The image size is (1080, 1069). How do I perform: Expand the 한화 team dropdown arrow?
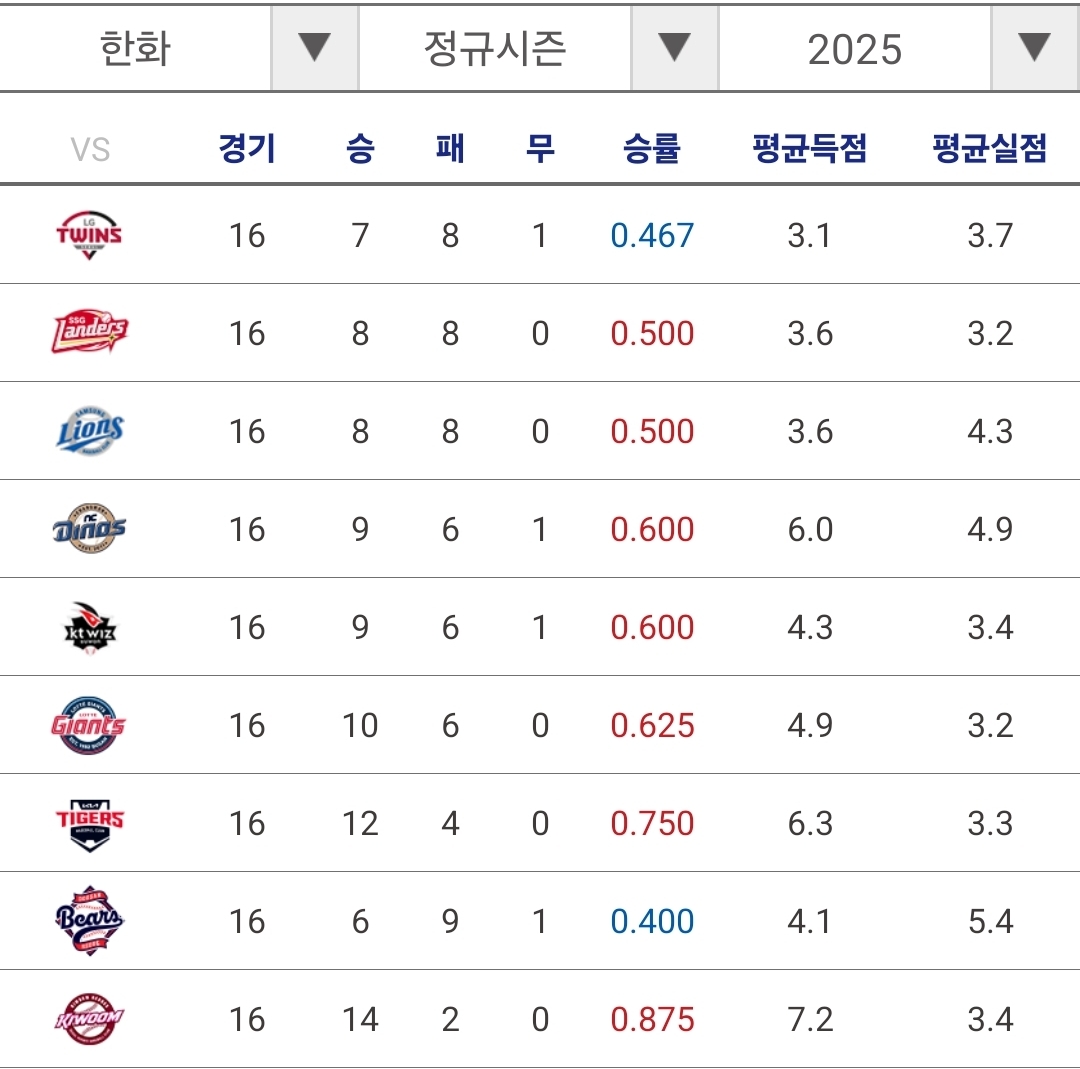click(314, 48)
